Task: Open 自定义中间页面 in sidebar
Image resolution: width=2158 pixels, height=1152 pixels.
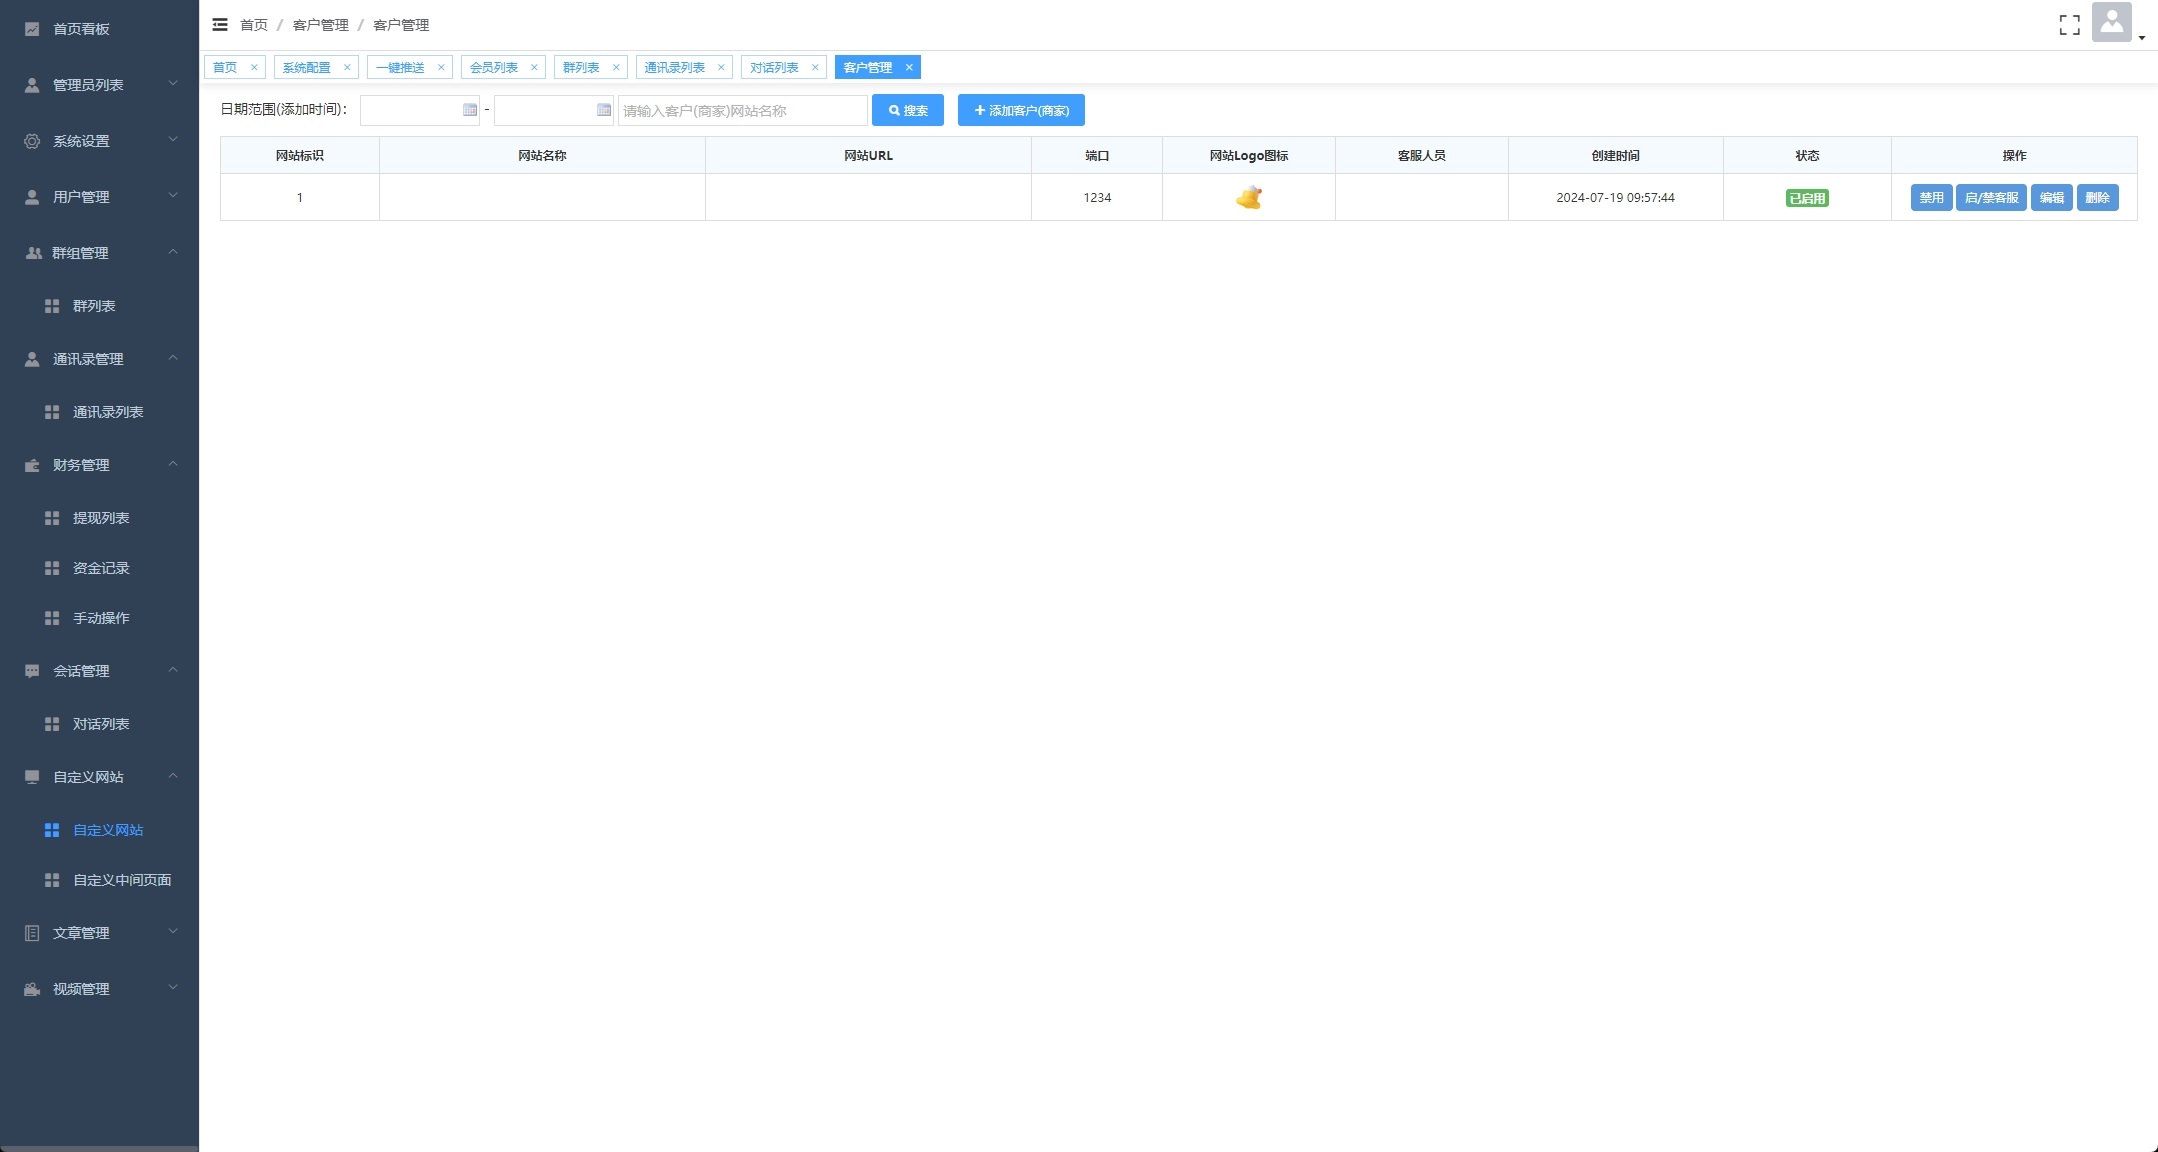Action: [122, 880]
